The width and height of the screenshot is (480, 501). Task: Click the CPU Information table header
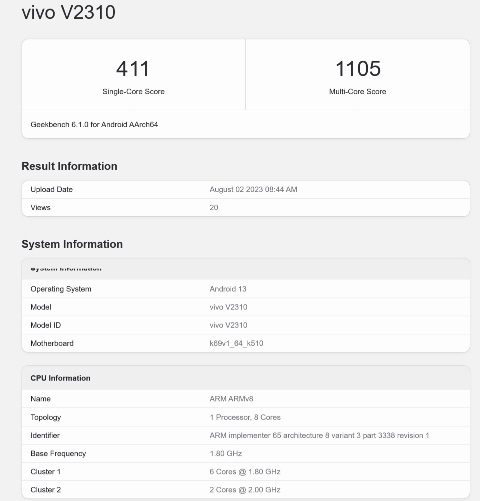pyautogui.click(x=246, y=378)
